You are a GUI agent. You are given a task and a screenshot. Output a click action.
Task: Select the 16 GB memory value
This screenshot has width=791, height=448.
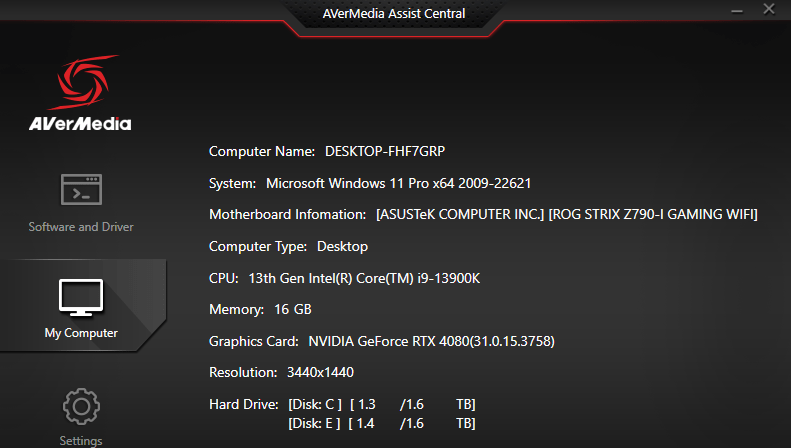[x=293, y=309]
